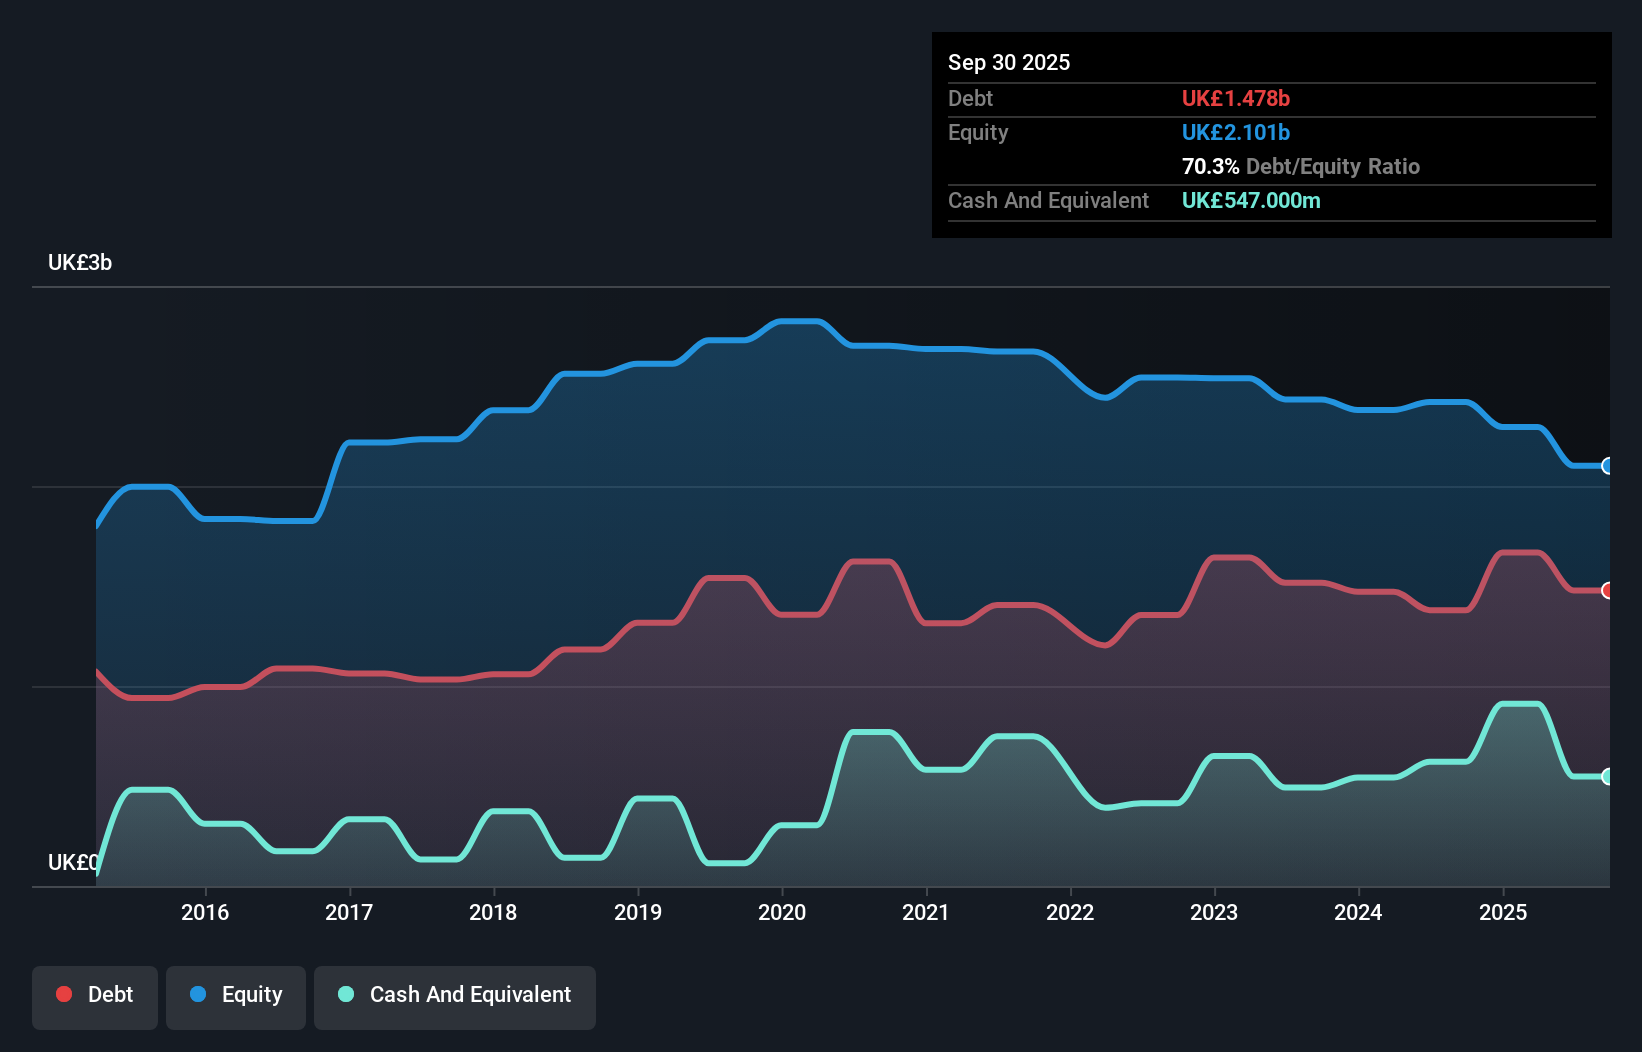Click the teal Cash And Equivalent legend dot
This screenshot has width=1642, height=1052.
[x=346, y=994]
